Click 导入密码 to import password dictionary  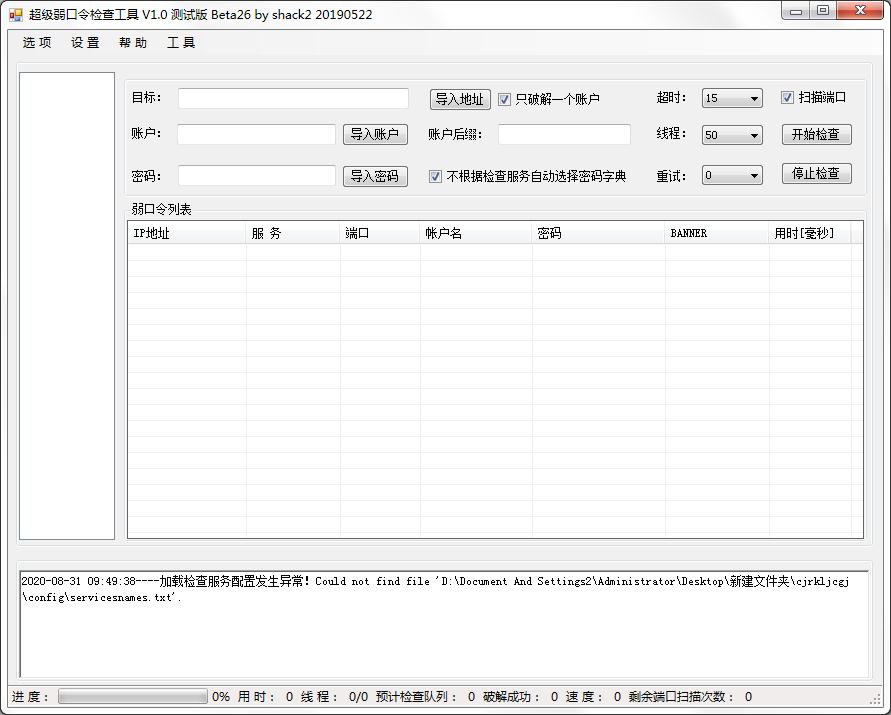[375, 174]
